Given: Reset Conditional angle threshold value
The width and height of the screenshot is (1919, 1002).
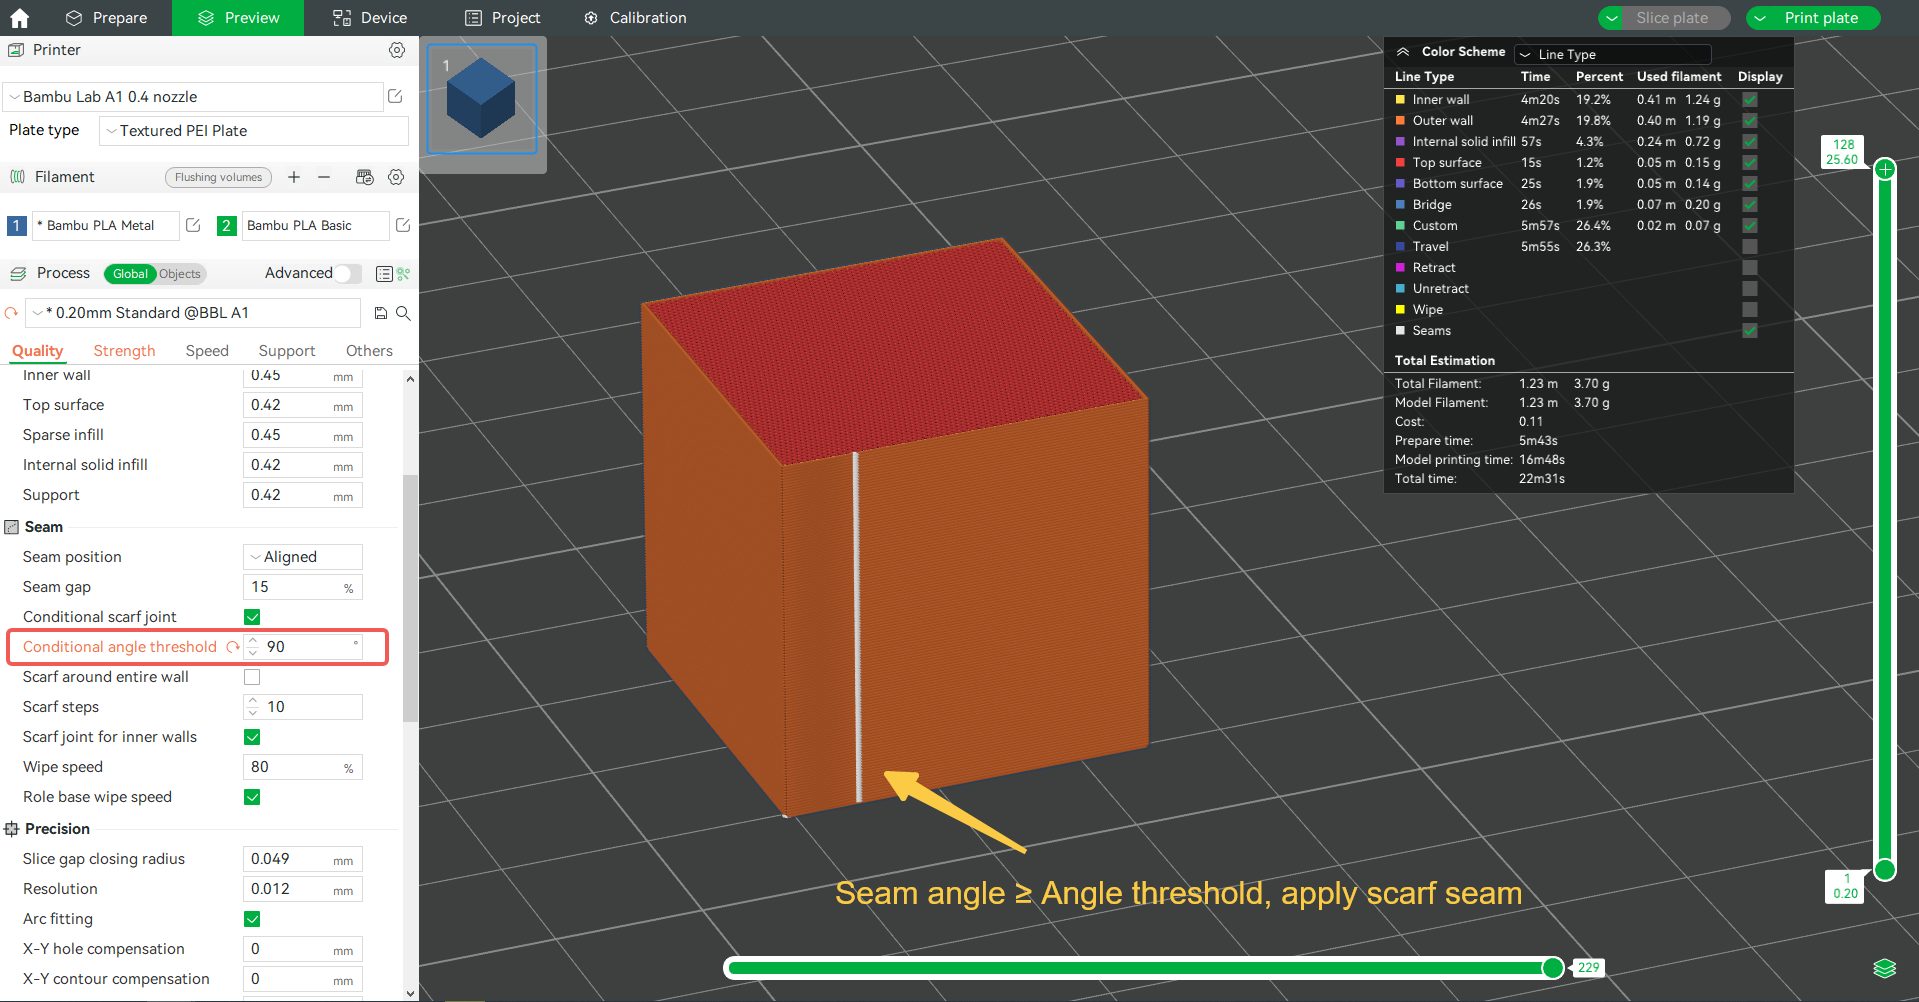Looking at the screenshot, I should [x=233, y=647].
